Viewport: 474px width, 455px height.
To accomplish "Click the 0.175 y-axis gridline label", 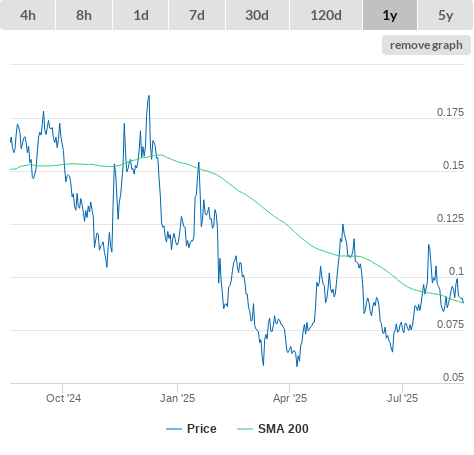I will click(x=450, y=112).
